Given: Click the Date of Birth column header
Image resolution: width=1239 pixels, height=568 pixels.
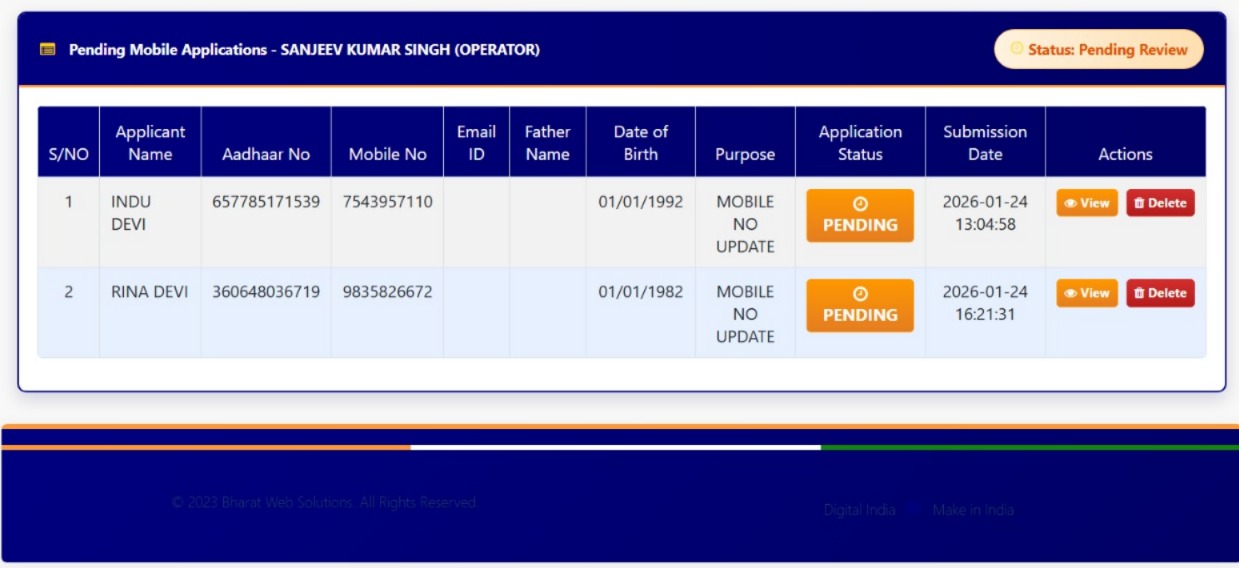Looking at the screenshot, I should point(640,143).
